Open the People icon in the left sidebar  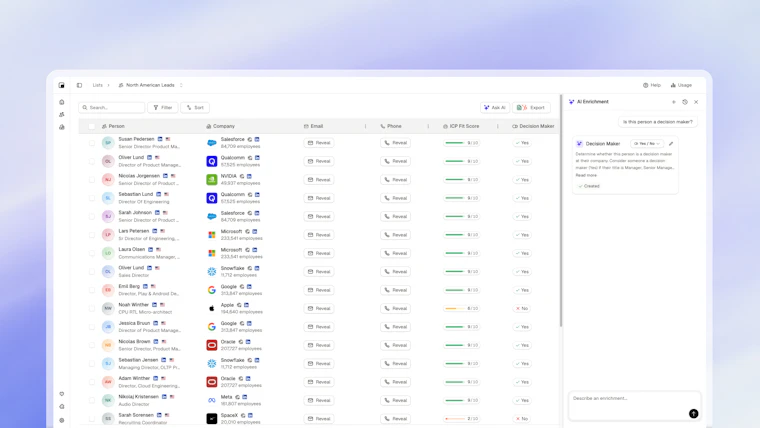tap(62, 115)
